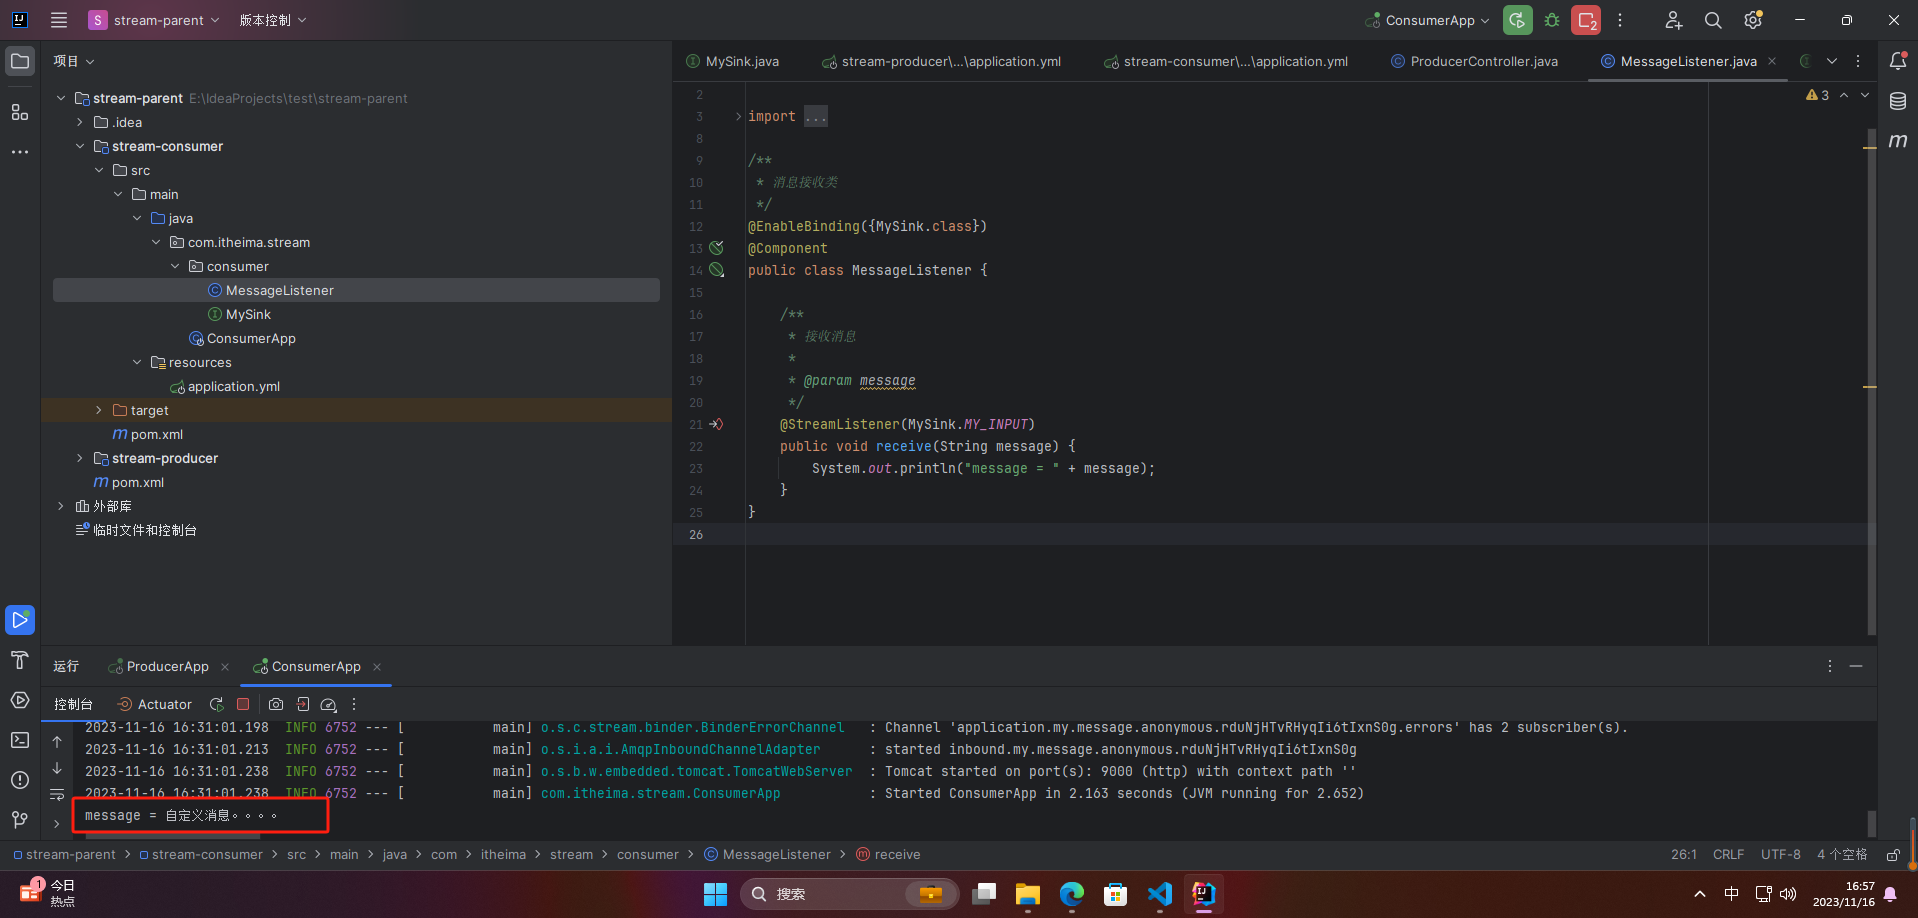Stop running processes red button in toolbar
1918x918 pixels.
click(1586, 20)
